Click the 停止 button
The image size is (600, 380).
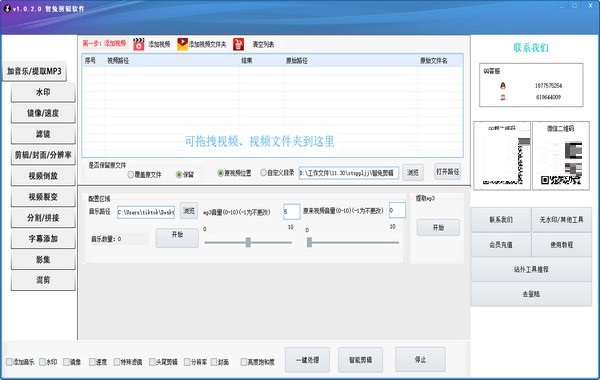pos(420,359)
